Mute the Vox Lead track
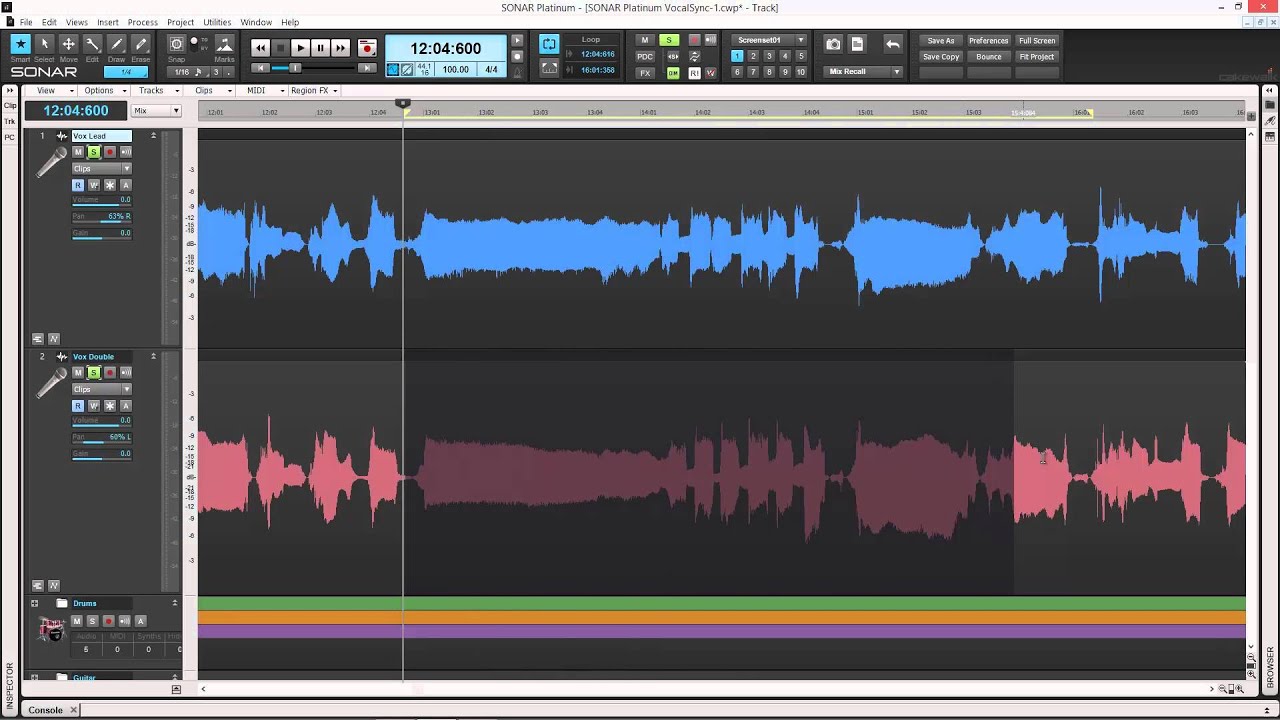1280x720 pixels. [78, 152]
